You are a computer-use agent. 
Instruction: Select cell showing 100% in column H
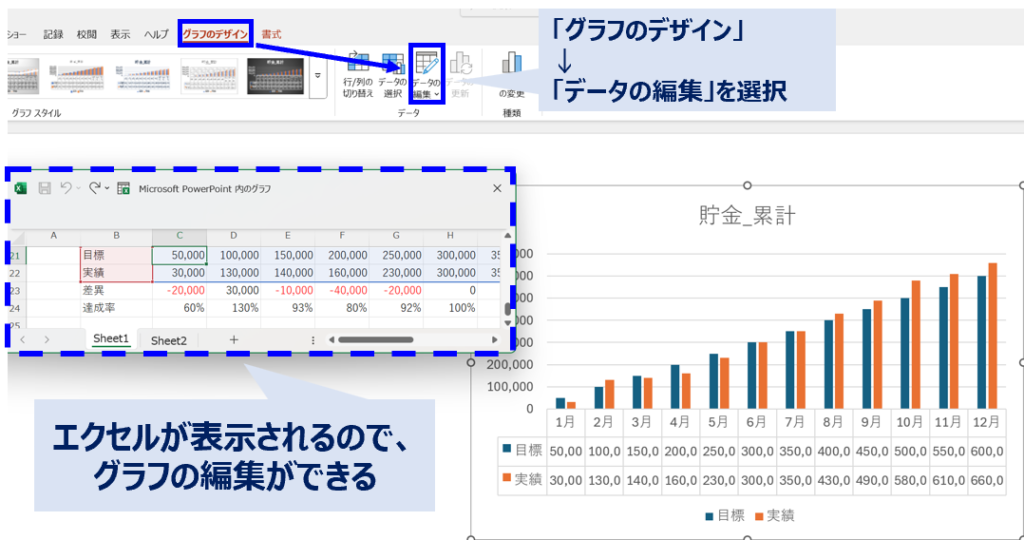[451, 308]
